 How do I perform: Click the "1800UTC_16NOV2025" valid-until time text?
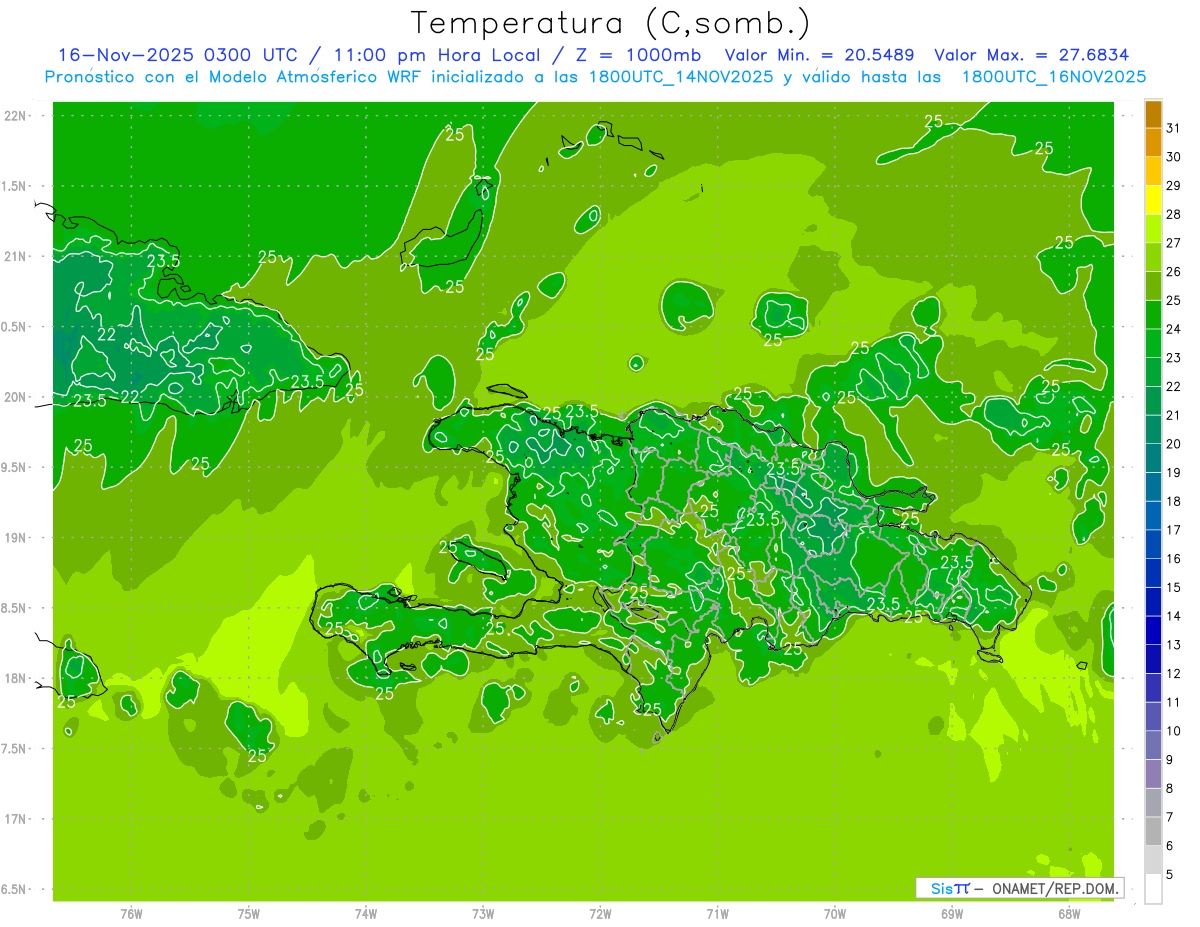point(1053,77)
